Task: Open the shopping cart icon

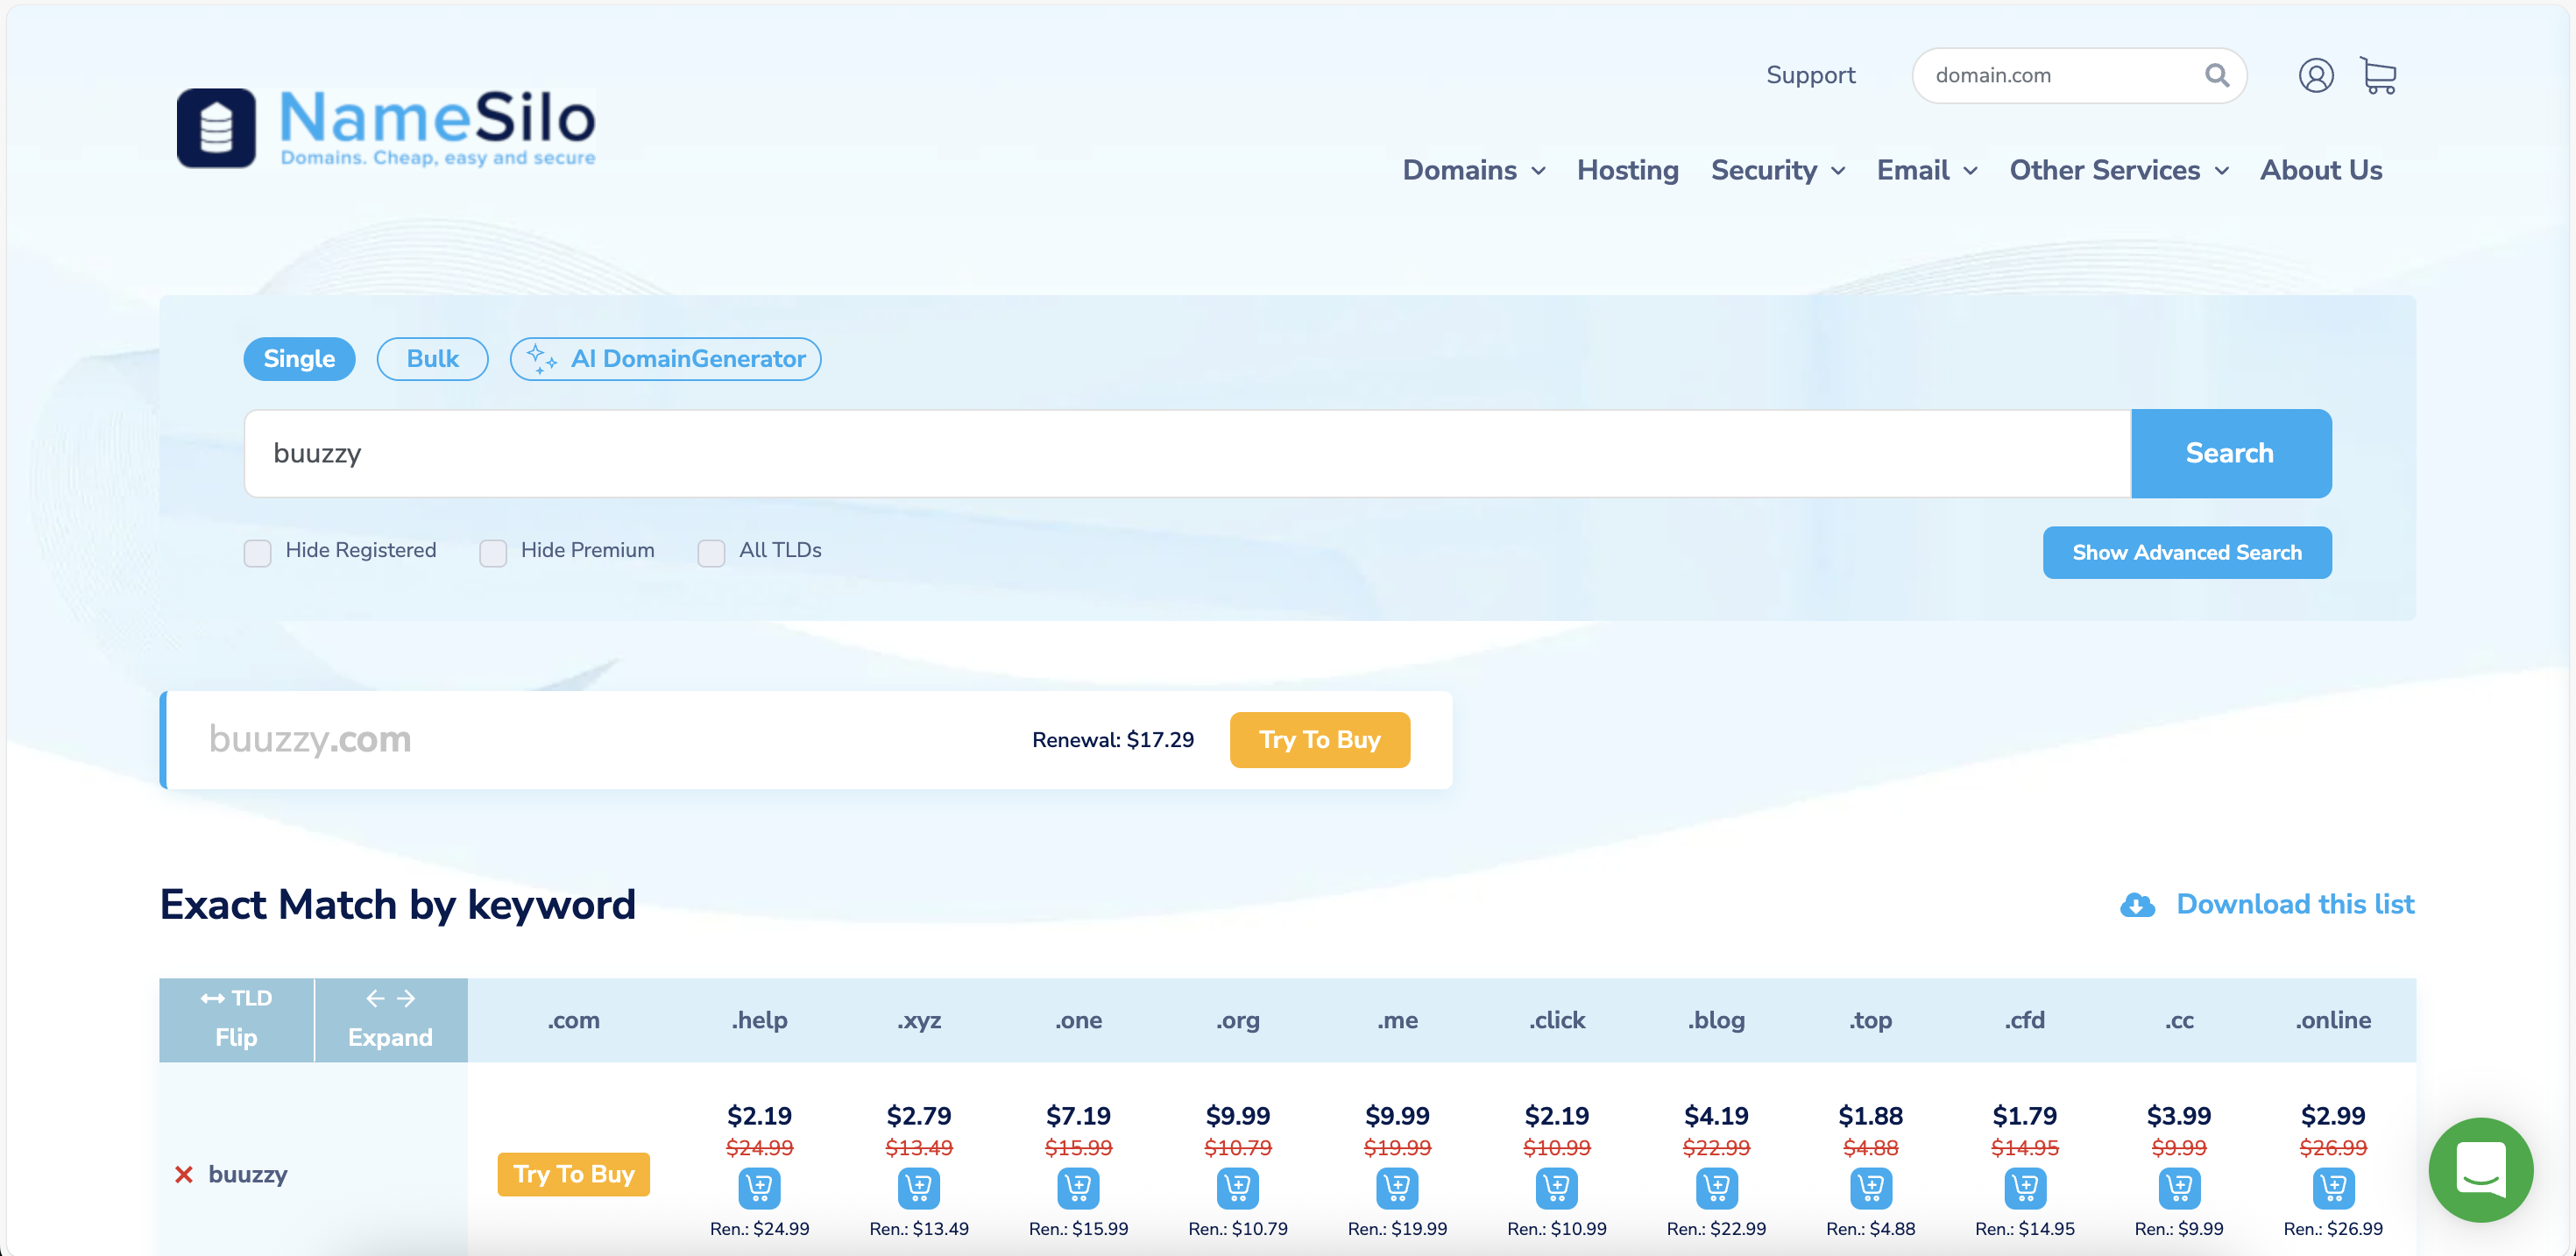Action: [2379, 75]
